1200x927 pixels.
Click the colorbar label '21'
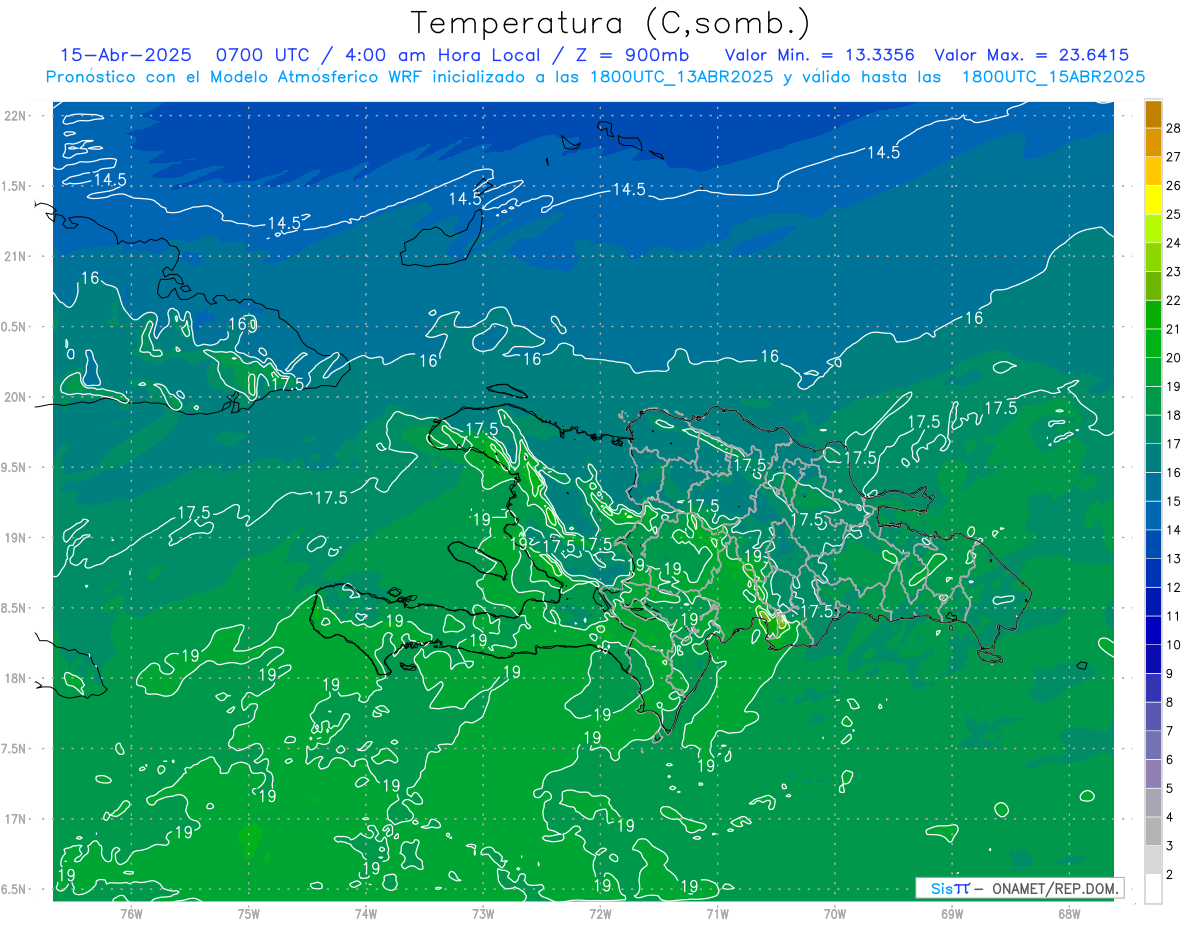pos(1173,329)
